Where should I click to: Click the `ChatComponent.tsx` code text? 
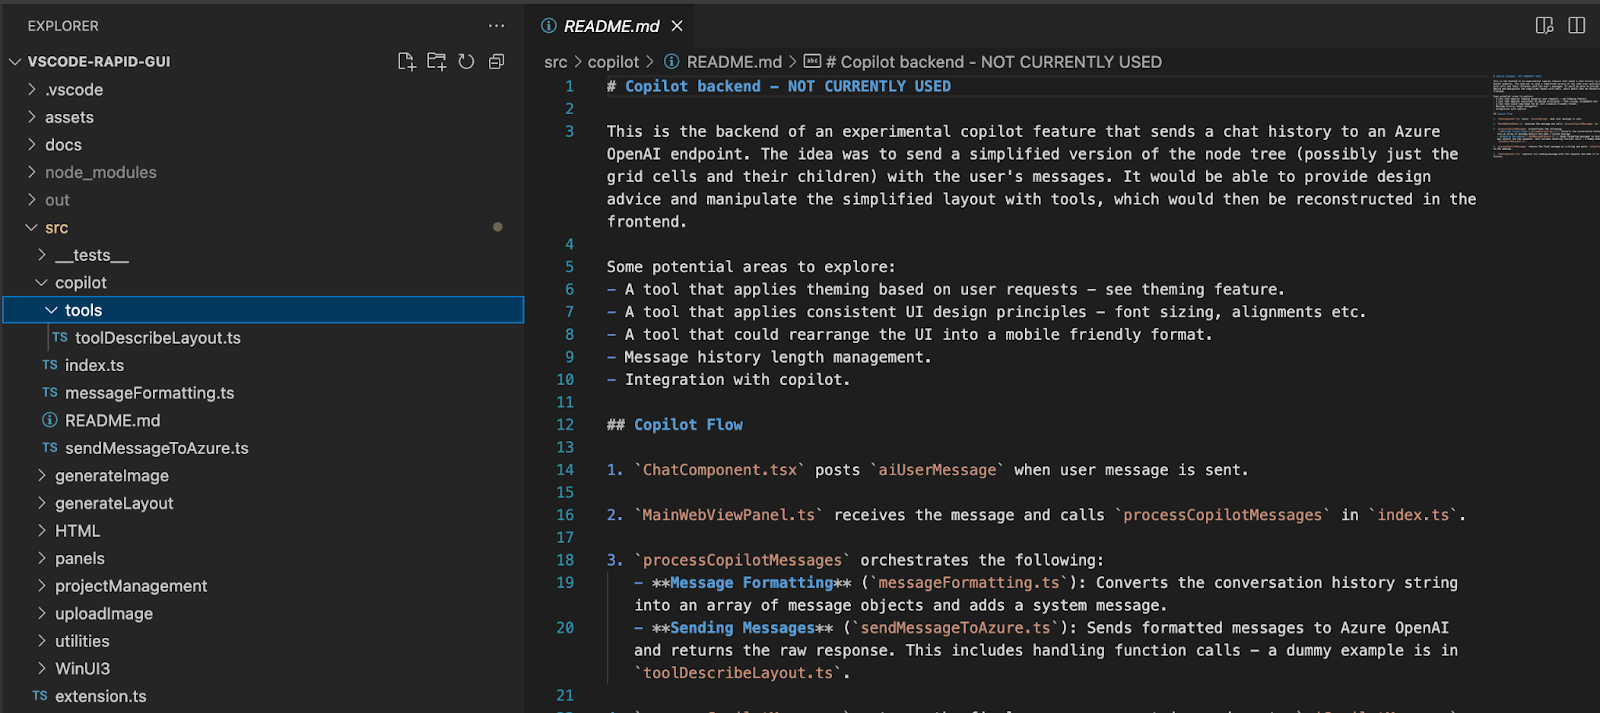[720, 470]
